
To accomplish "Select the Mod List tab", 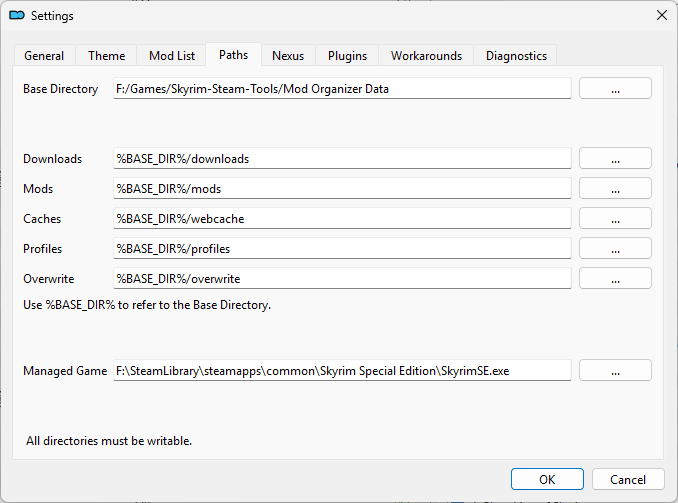I will click(x=171, y=56).
